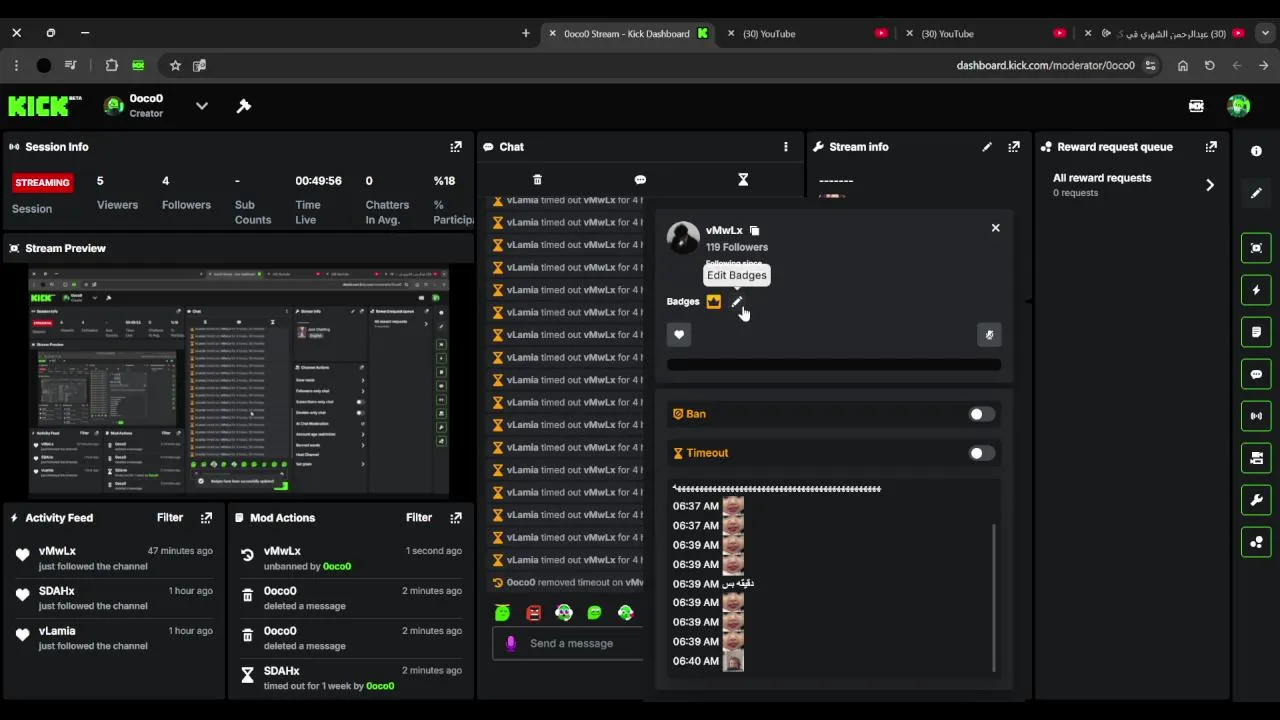Screen dimensions: 1280x720
Task: Click the 0oco0 removed timeout chat line
Action: (x=568, y=582)
